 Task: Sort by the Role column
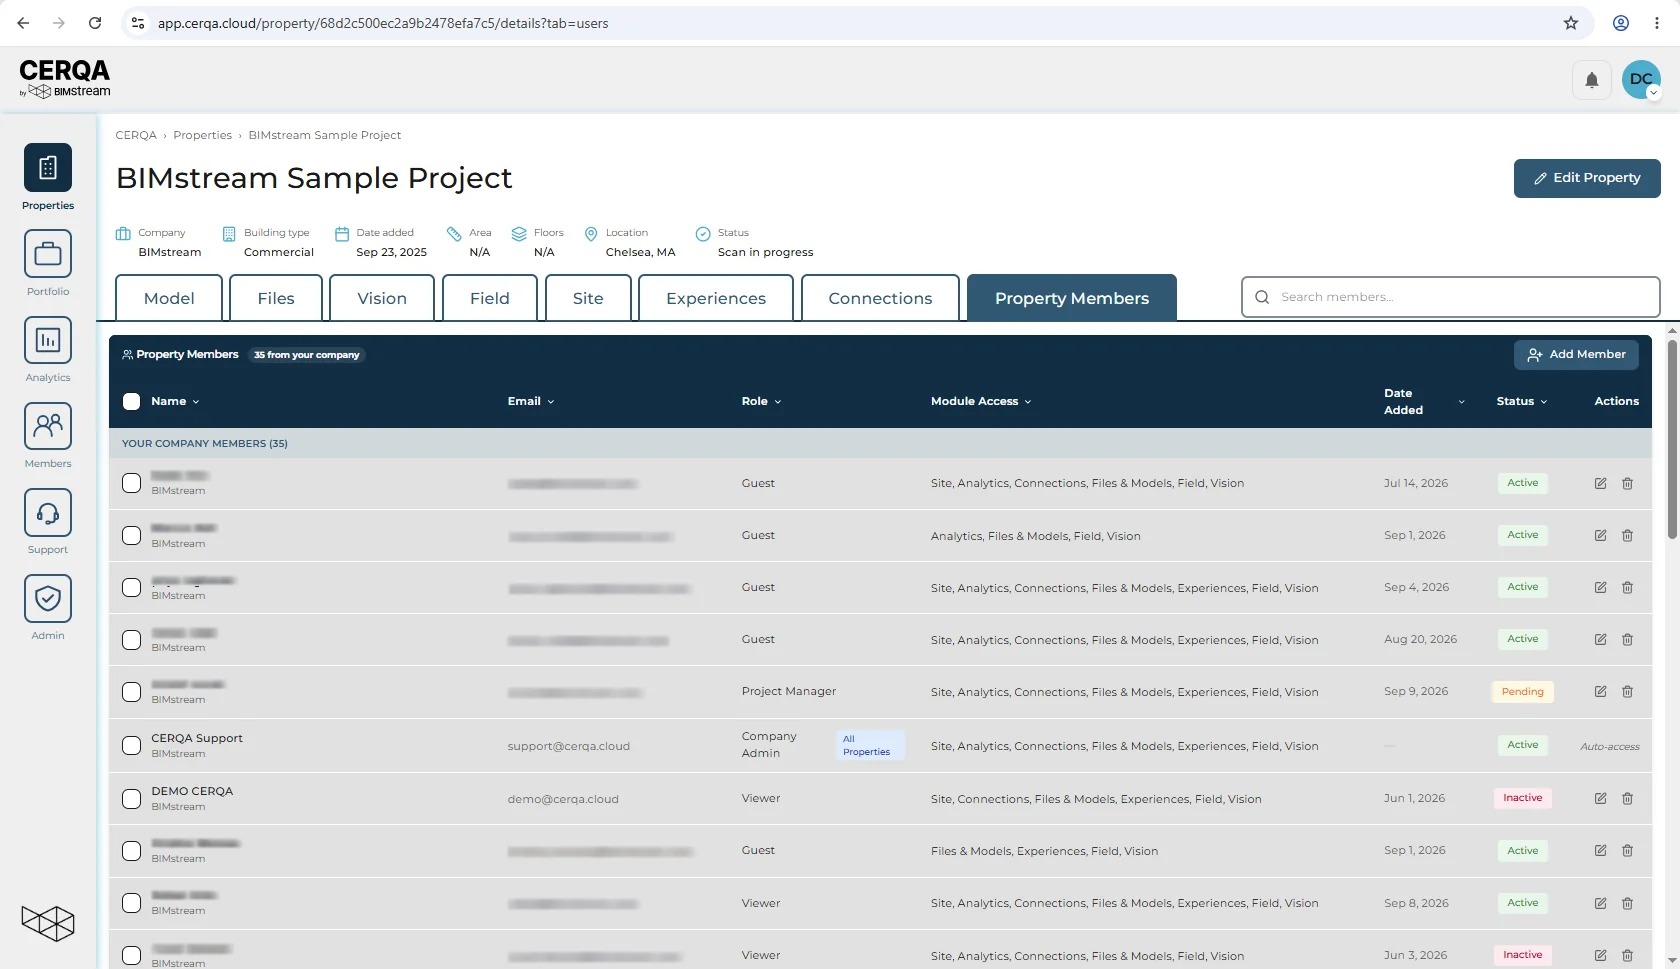[761, 401]
